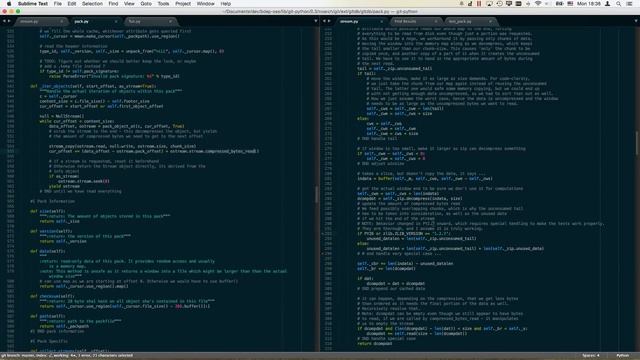
Task: Click the def checksum(self) method line
Action: 51,296
